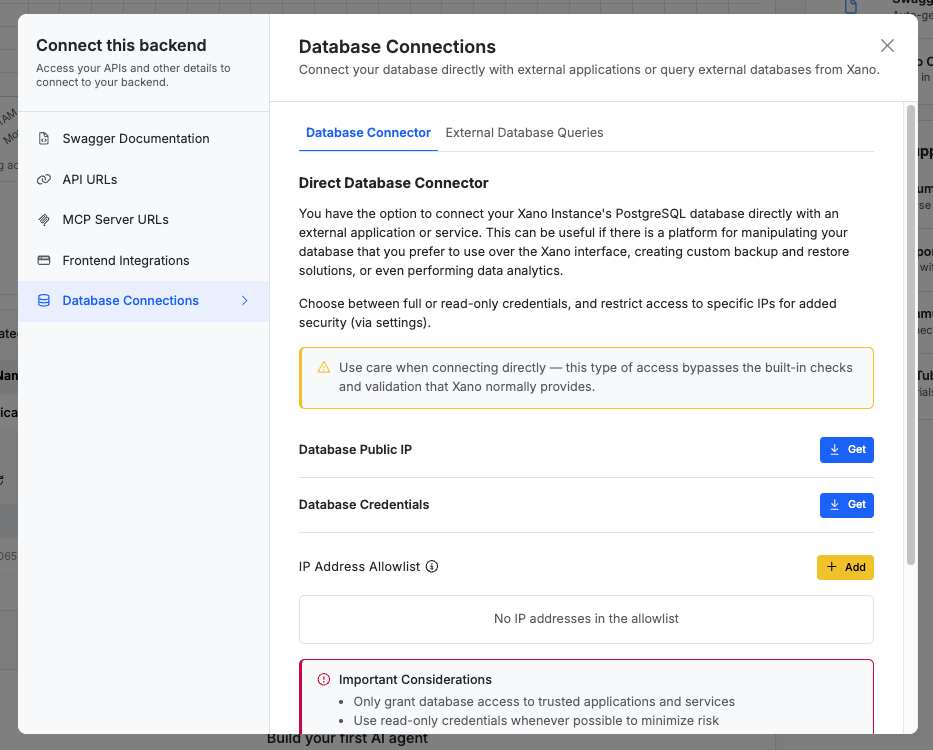Switch to External Database Queries tab
The height and width of the screenshot is (750, 933).
(x=524, y=133)
